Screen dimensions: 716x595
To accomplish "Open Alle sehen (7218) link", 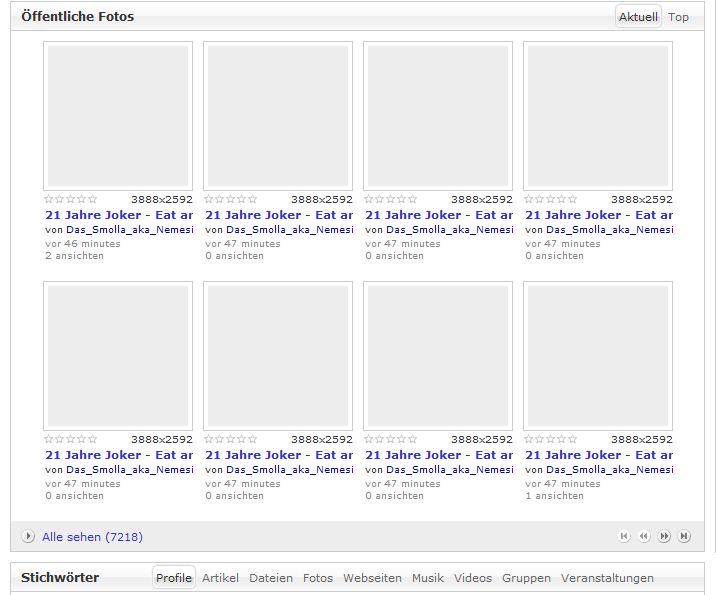I will point(92,537).
